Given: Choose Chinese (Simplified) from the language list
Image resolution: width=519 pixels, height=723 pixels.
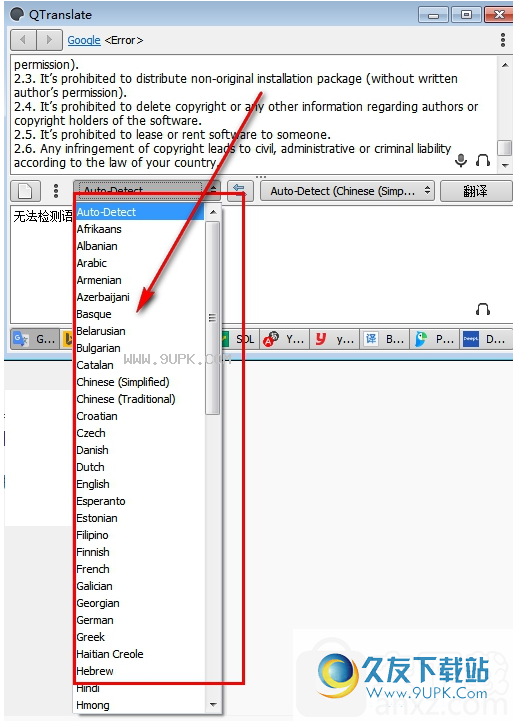Looking at the screenshot, I should [123, 382].
